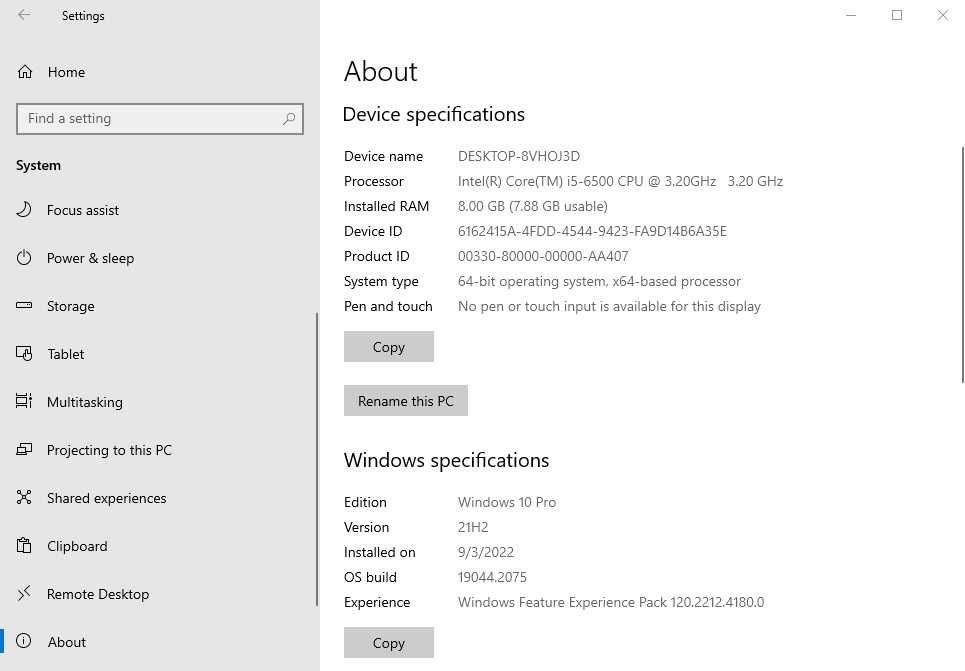Click Device ID value 6162415A-4FDD
The width and height of the screenshot is (965, 671).
(x=592, y=231)
